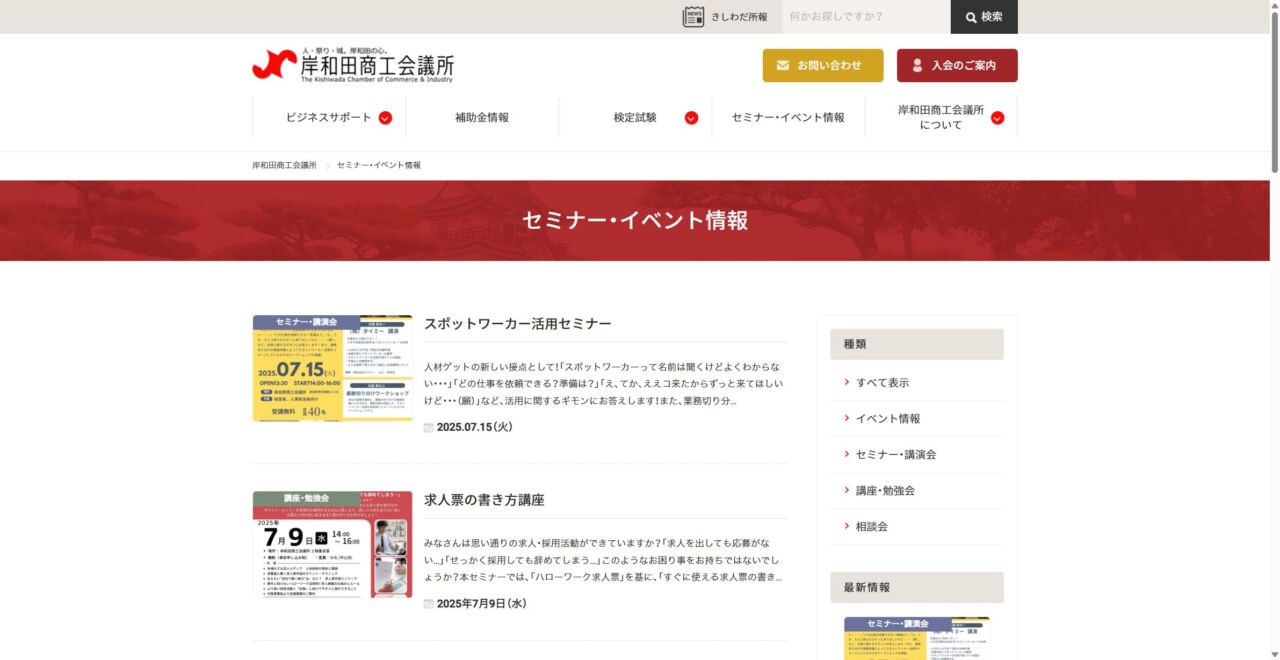
Task: Expand the 検定試験 dropdown arrow
Action: tap(691, 118)
